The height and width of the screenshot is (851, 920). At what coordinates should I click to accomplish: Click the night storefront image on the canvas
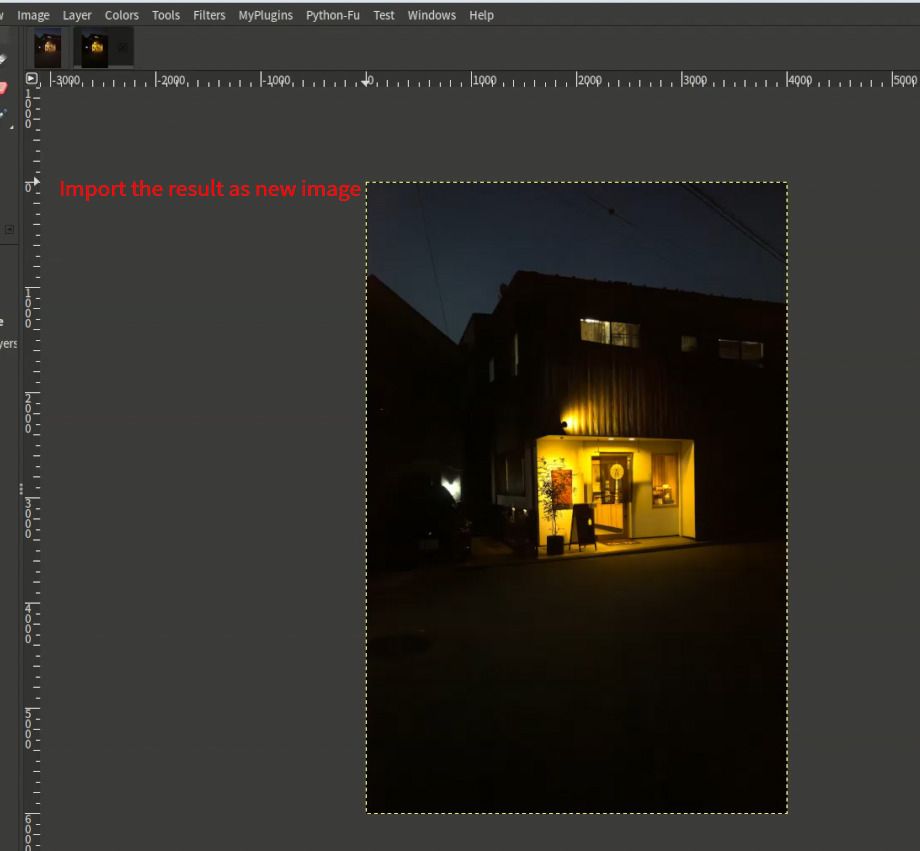576,497
